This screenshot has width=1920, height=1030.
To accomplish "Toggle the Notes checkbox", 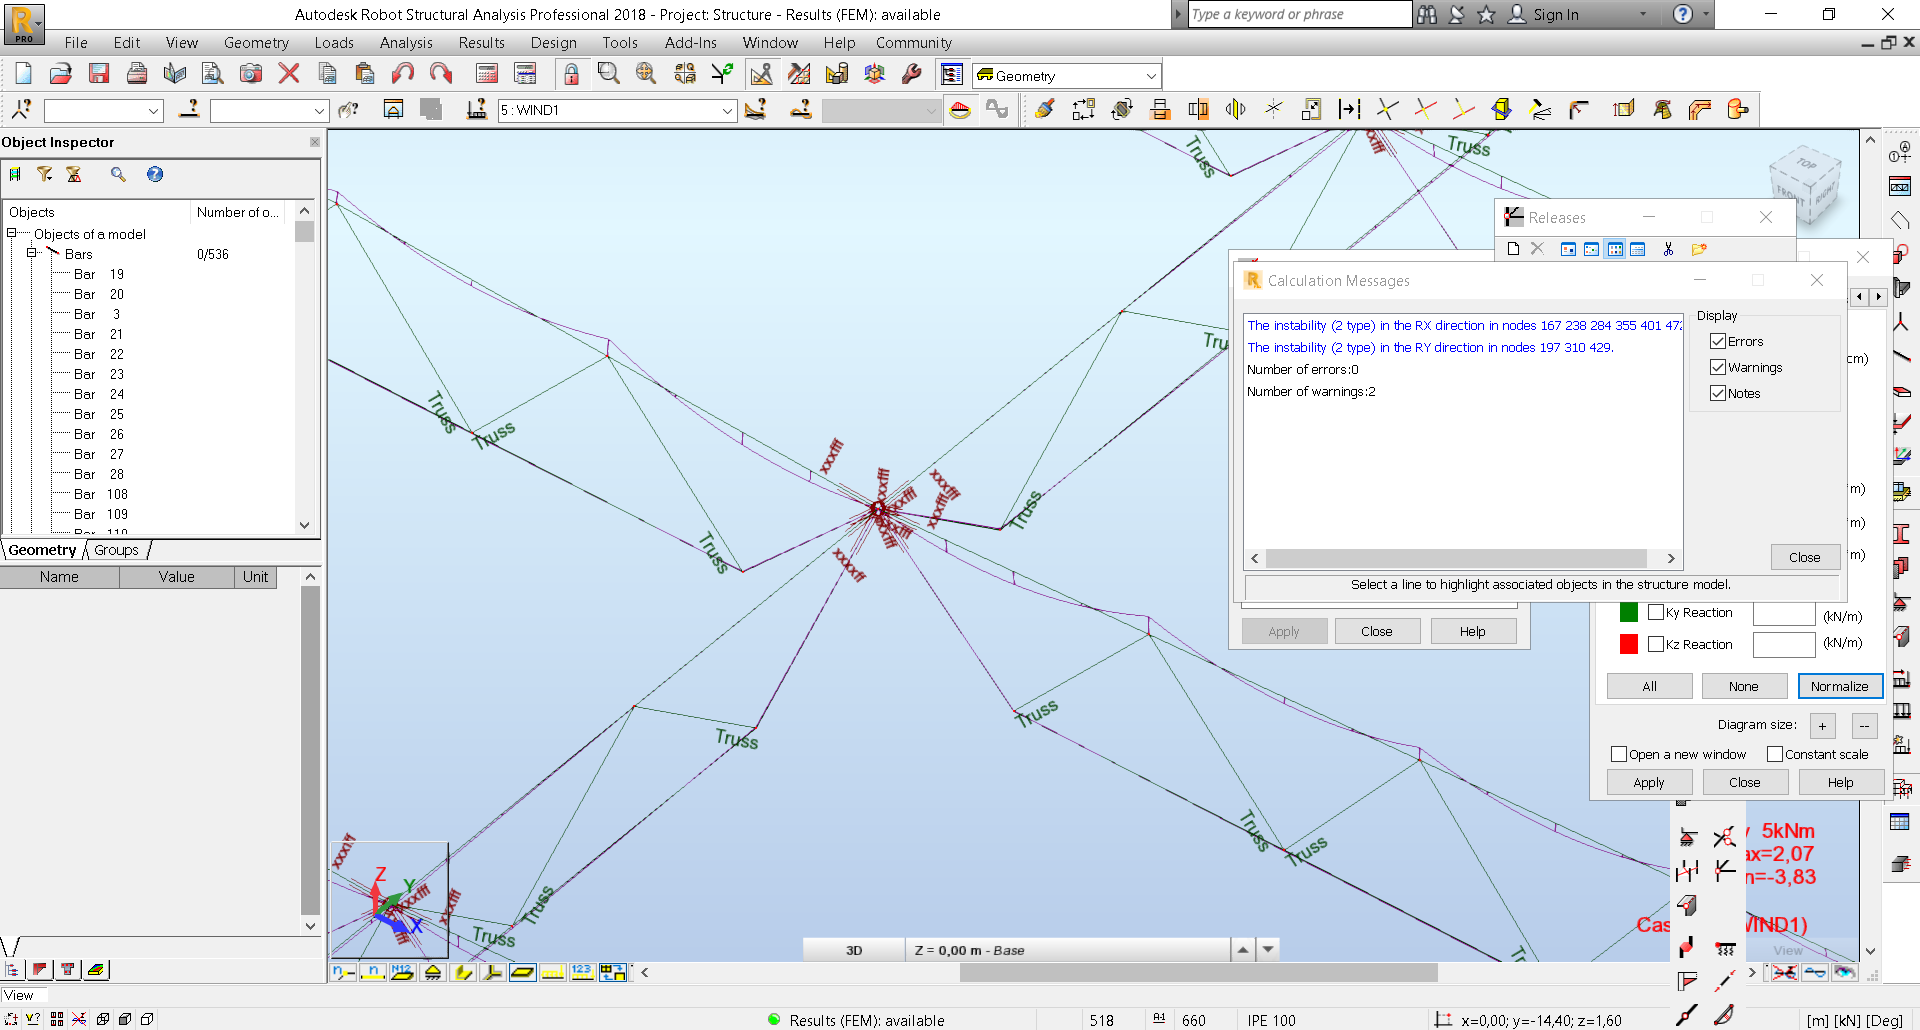I will [1718, 393].
